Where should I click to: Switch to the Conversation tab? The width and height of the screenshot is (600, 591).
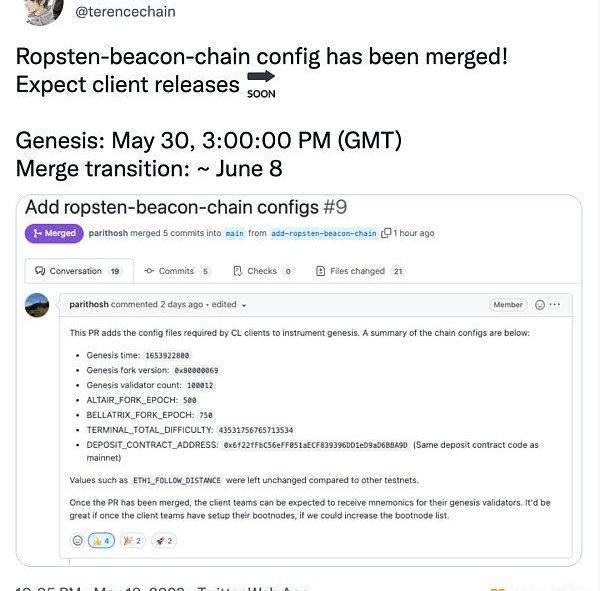point(79,271)
